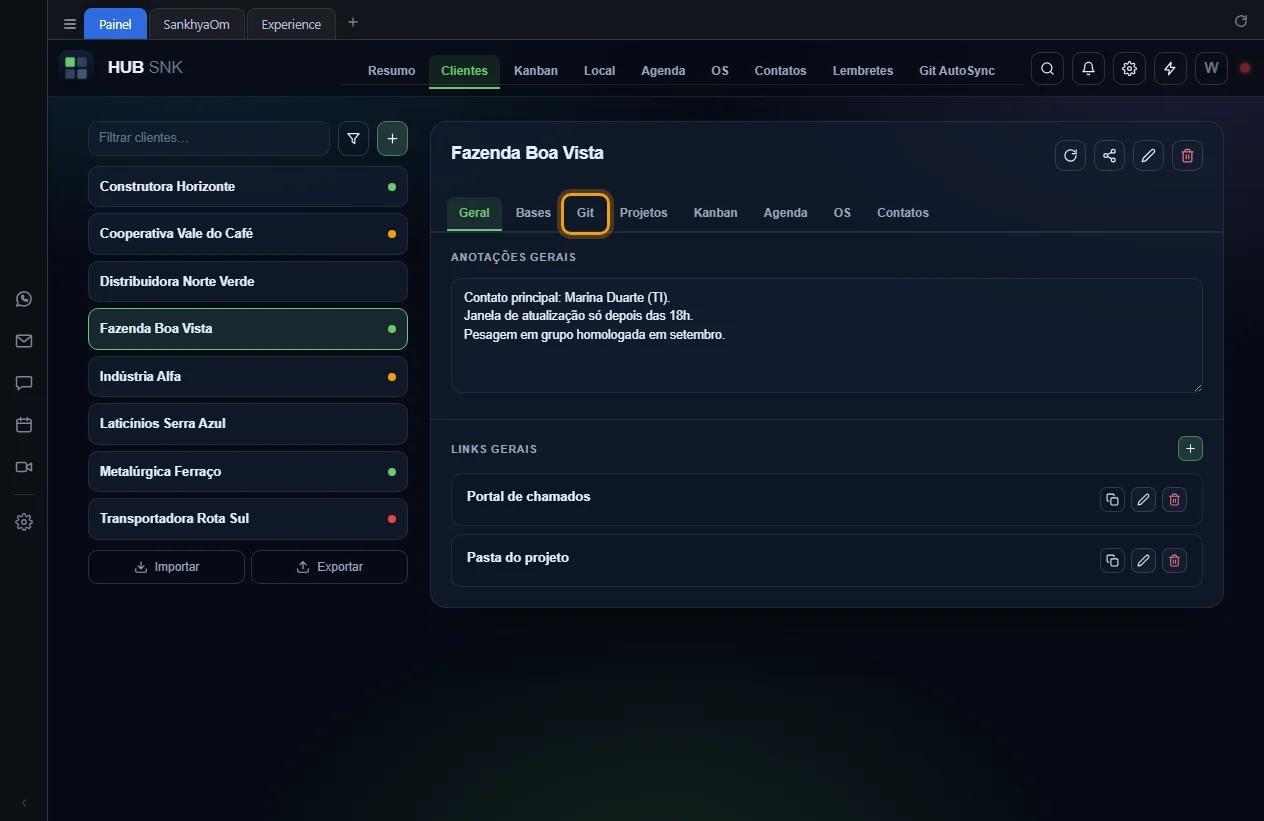Edit the Fazenda Boa Vista client with the pencil icon

1148,155
